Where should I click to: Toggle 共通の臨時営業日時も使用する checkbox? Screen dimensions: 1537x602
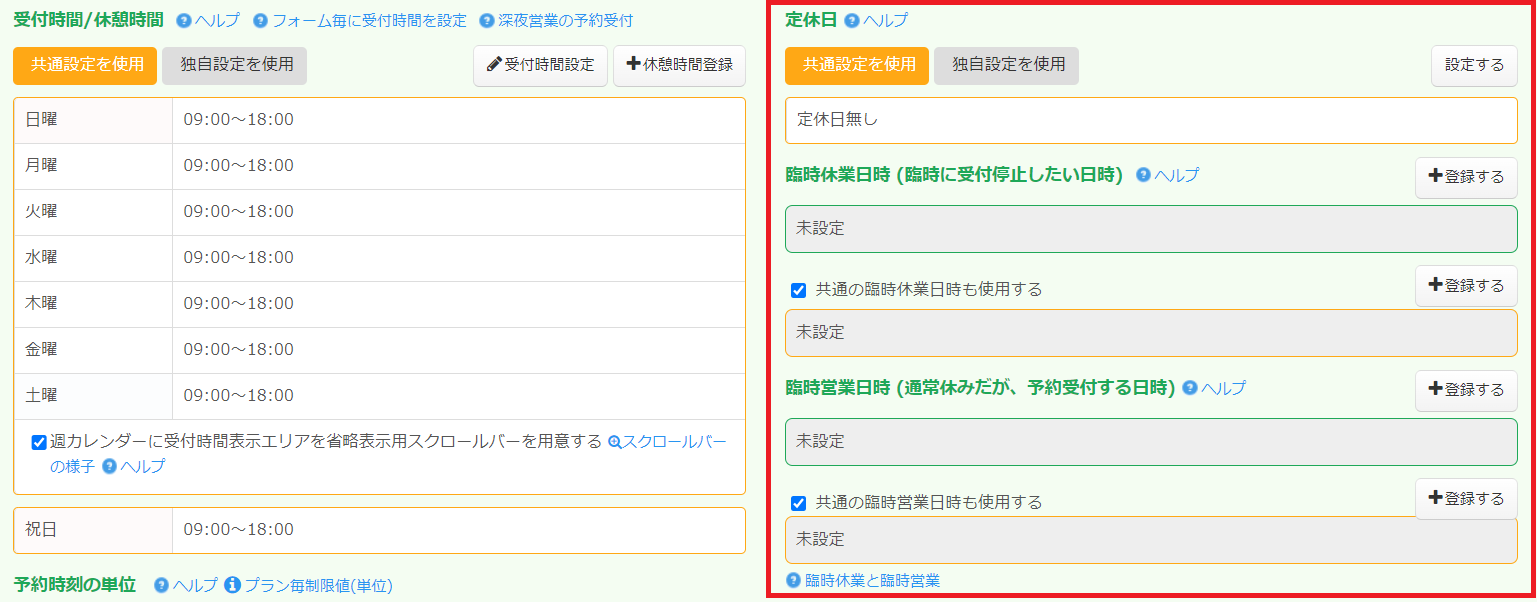[798, 503]
